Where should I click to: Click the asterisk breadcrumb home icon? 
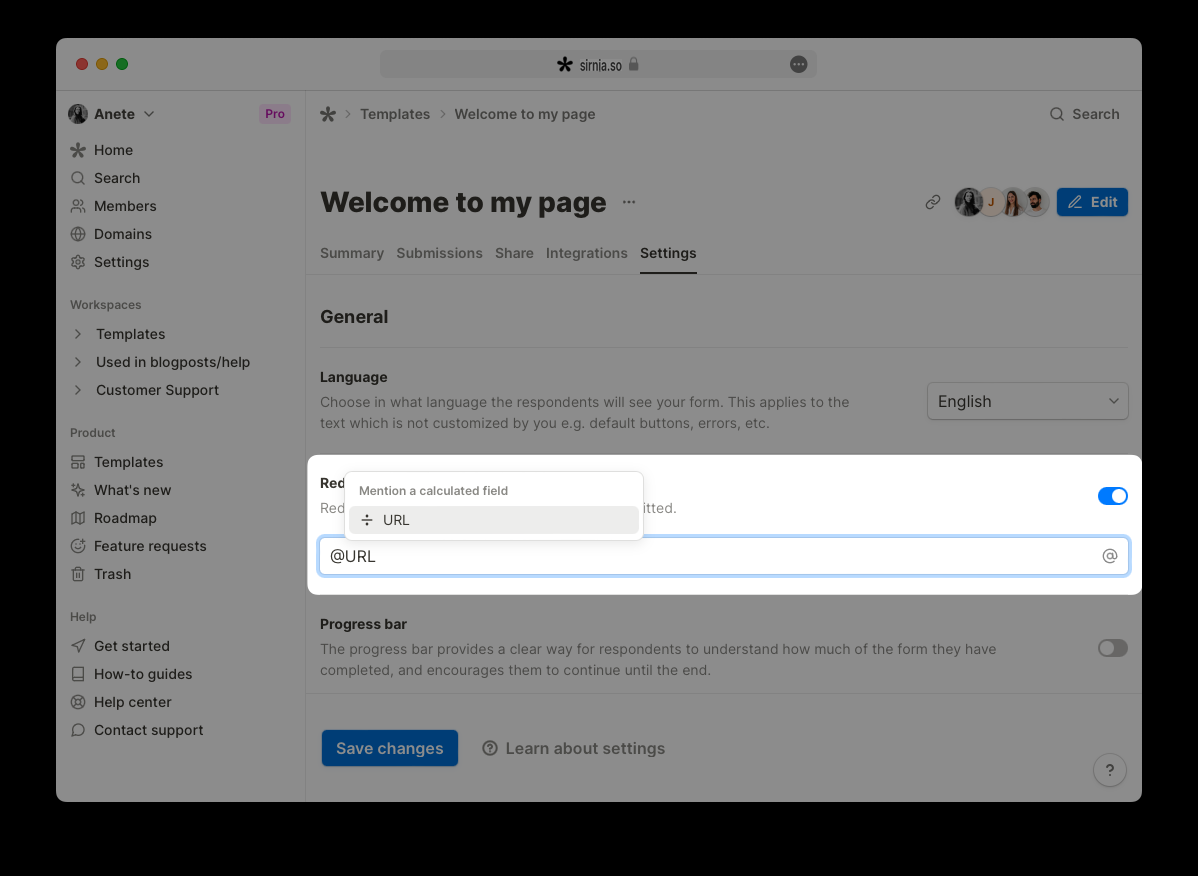point(328,115)
